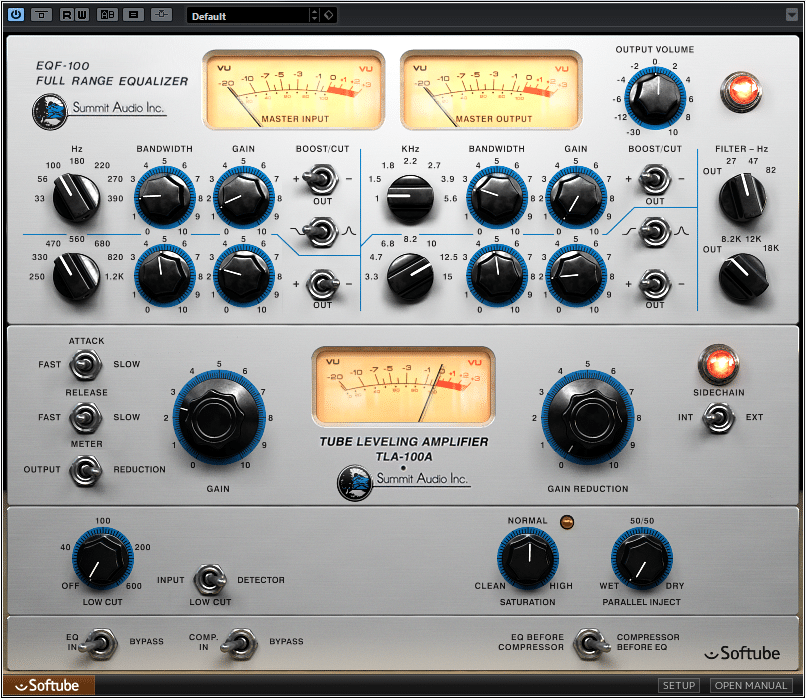The image size is (806, 699).
Task: Toggle Boost/Cut switch of the 33–390 Hz band
Action: pos(322,179)
